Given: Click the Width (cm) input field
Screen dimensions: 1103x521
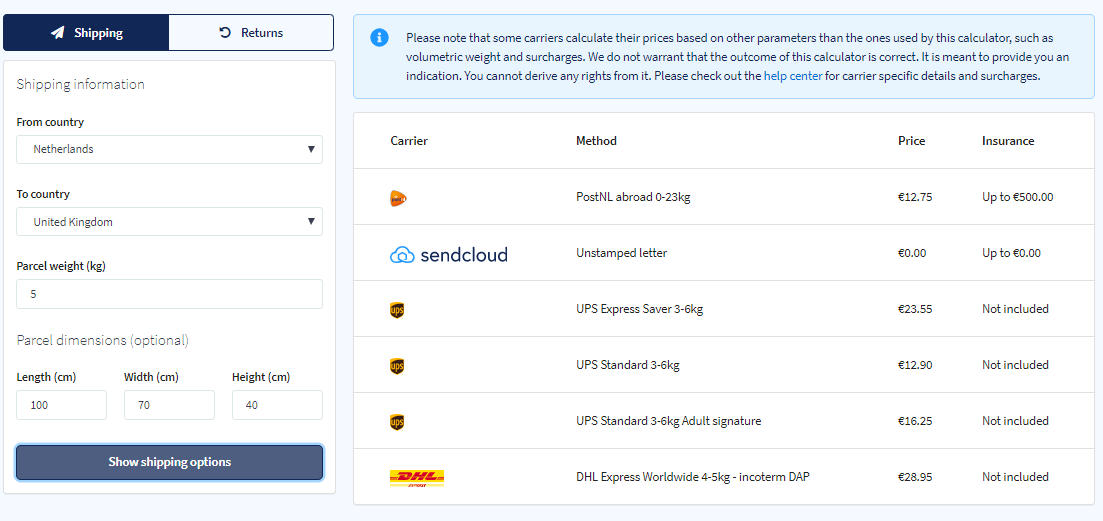Looking at the screenshot, I should pyautogui.click(x=170, y=405).
